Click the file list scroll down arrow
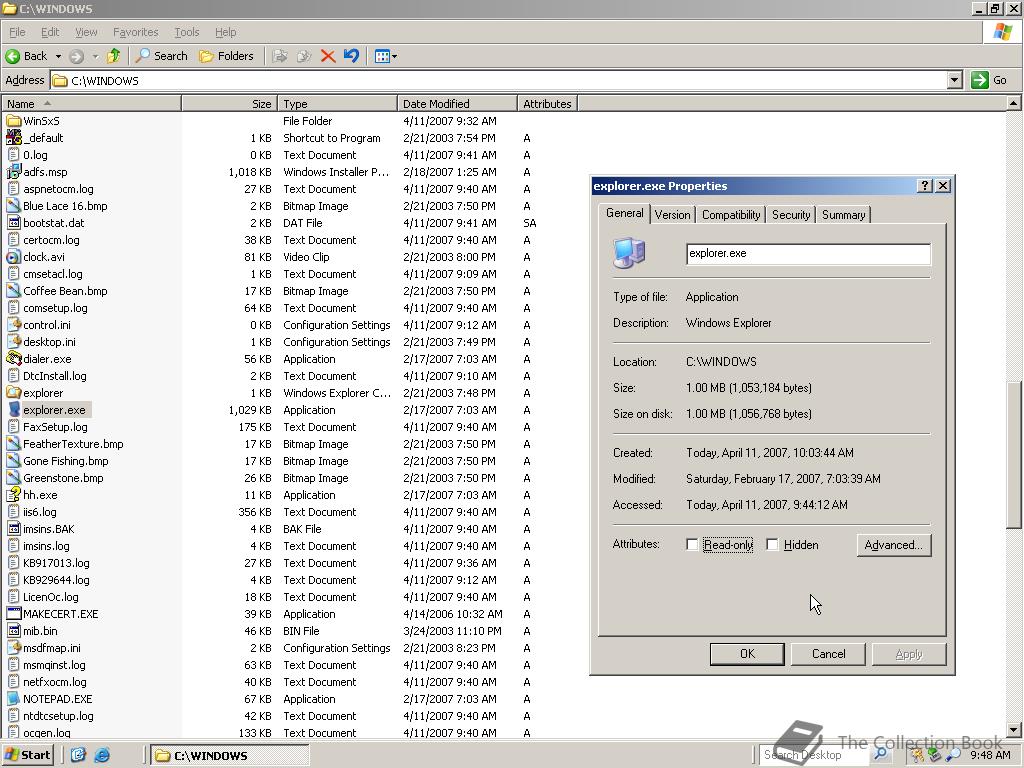This screenshot has width=1024, height=768. (1013, 729)
